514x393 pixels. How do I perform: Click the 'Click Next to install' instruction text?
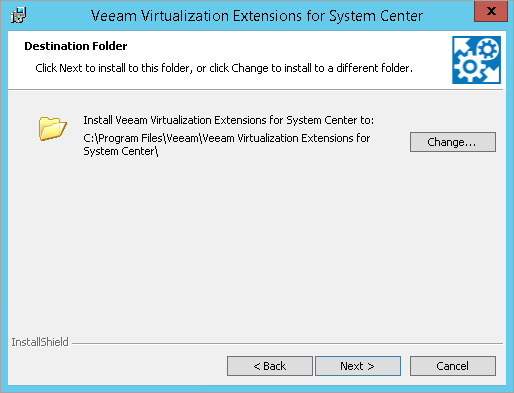point(224,68)
